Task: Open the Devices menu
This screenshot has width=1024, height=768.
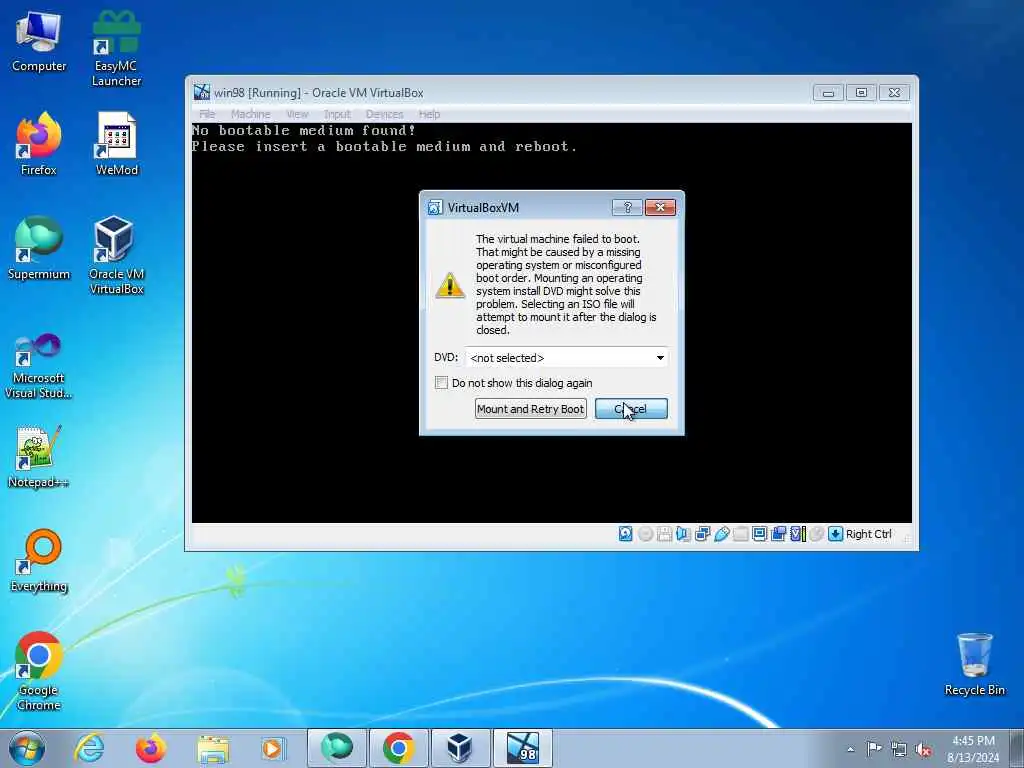Action: (x=384, y=114)
